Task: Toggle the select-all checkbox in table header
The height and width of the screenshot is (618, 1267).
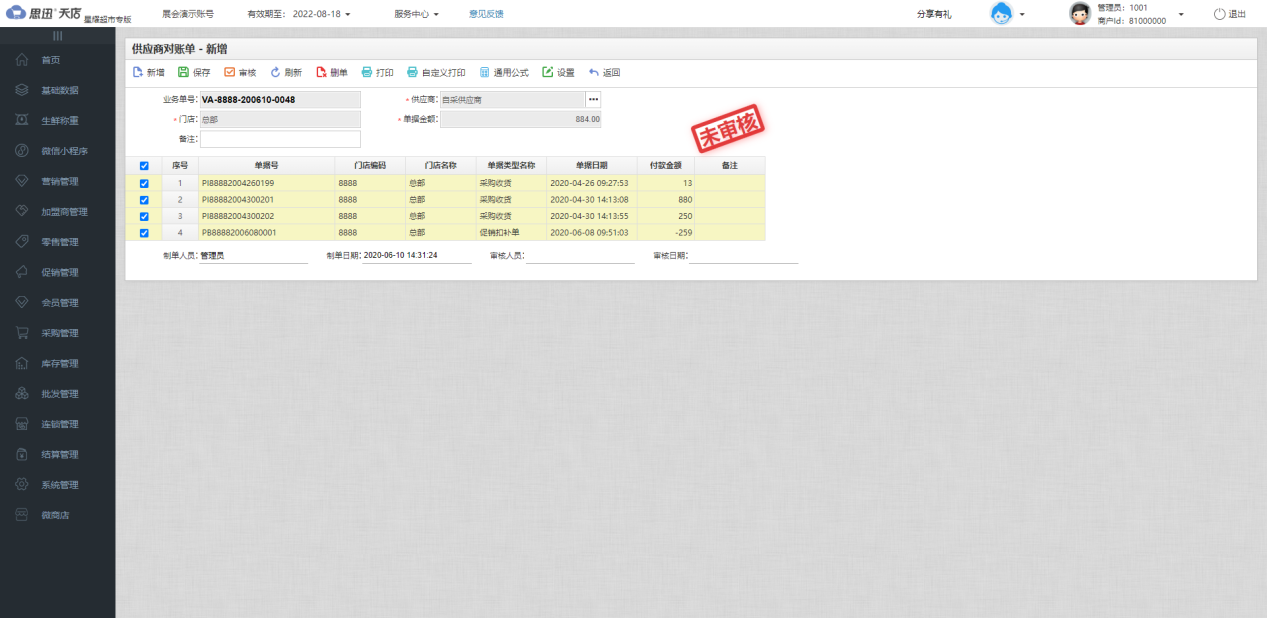Action: tap(144, 166)
